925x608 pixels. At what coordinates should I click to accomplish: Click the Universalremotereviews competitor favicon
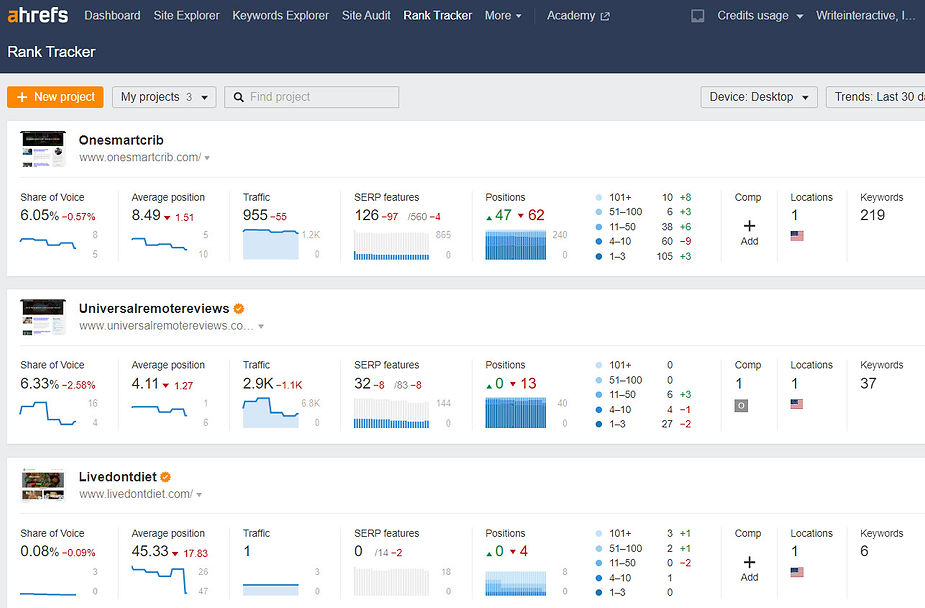(x=741, y=406)
